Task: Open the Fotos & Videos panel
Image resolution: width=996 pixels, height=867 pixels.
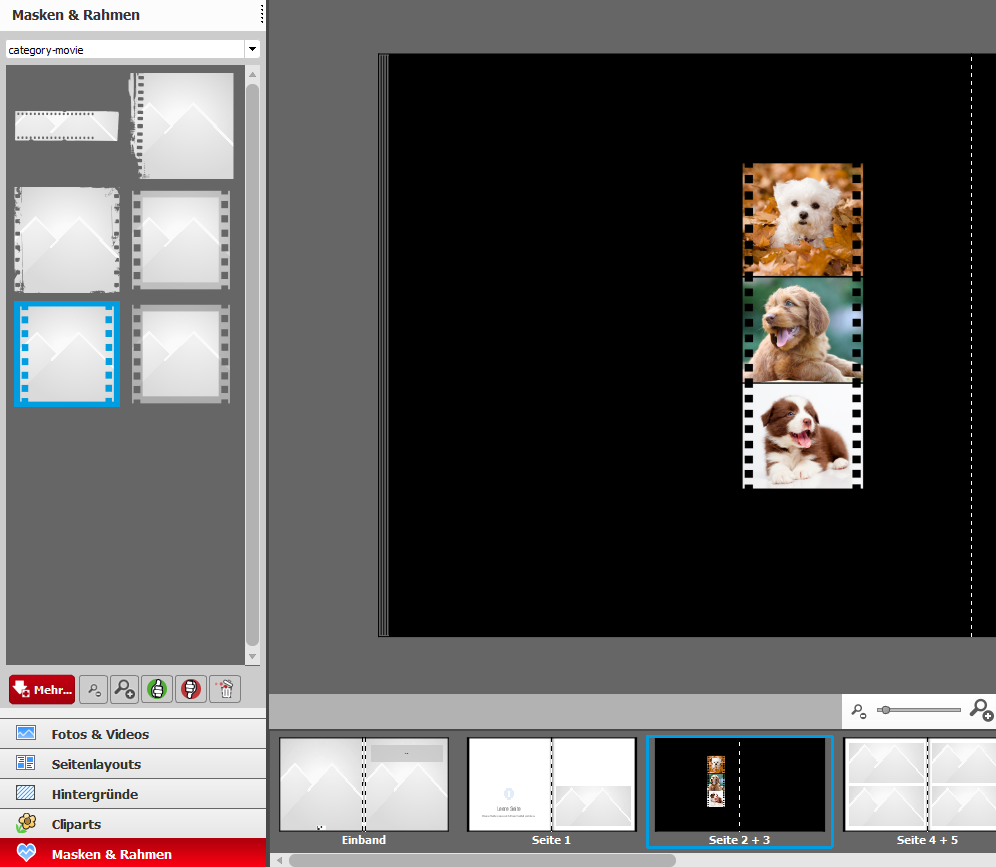Action: (x=133, y=734)
